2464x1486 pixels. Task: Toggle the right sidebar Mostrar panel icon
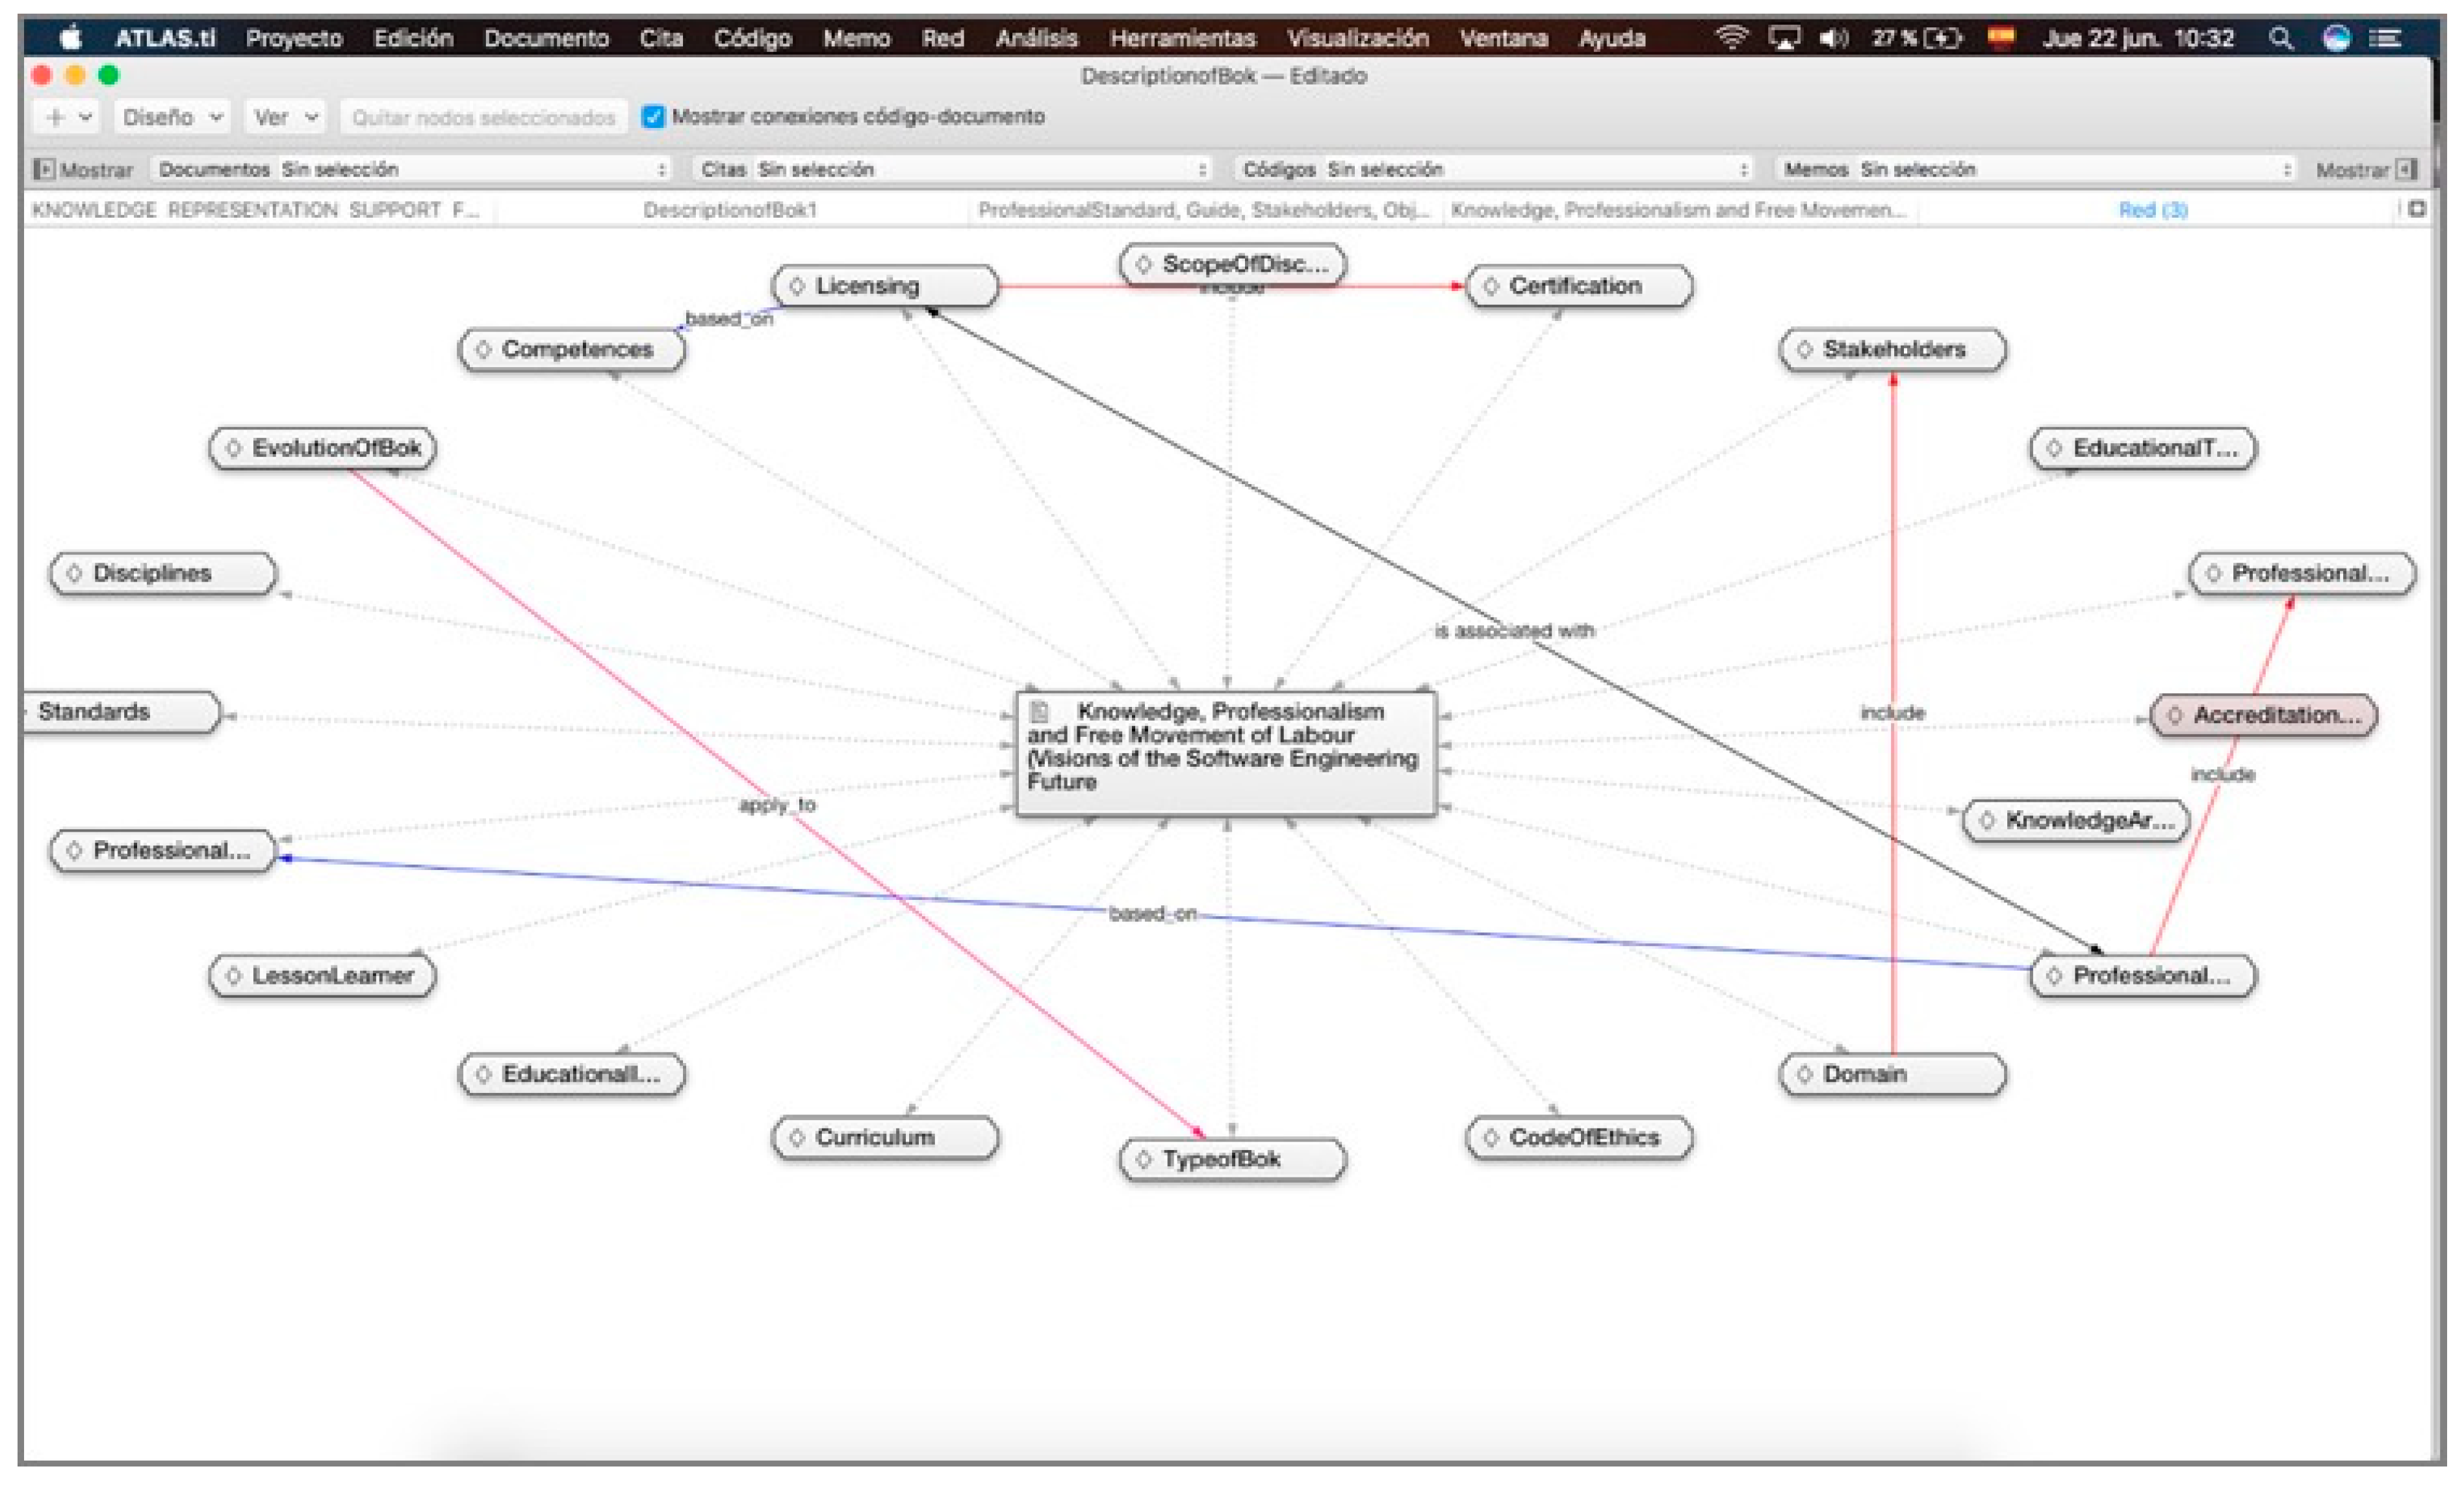pyautogui.click(x=2407, y=169)
